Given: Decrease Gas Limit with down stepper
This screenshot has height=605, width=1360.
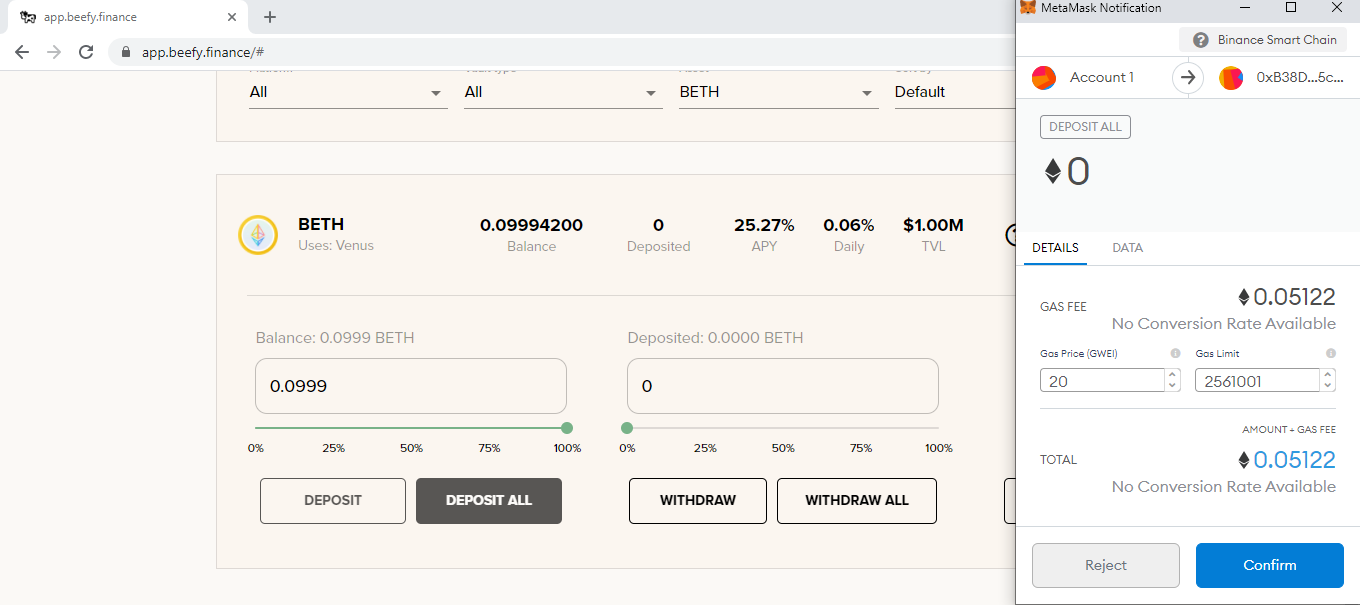Looking at the screenshot, I should click(x=1328, y=386).
